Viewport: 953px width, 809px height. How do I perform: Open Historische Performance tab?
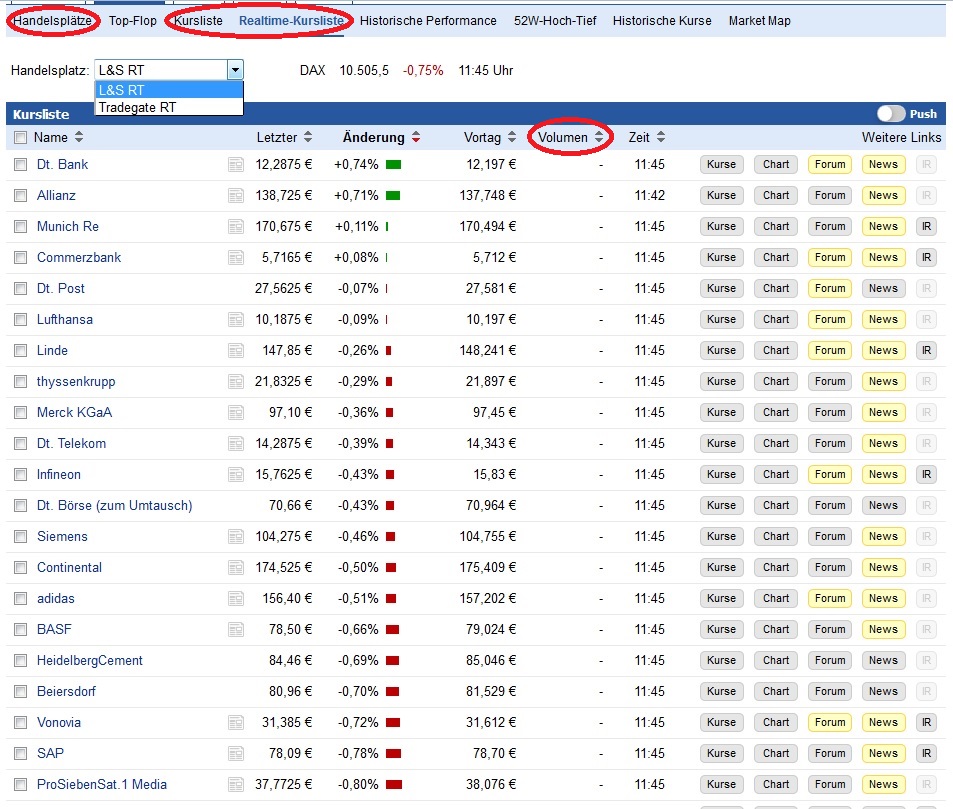428,21
